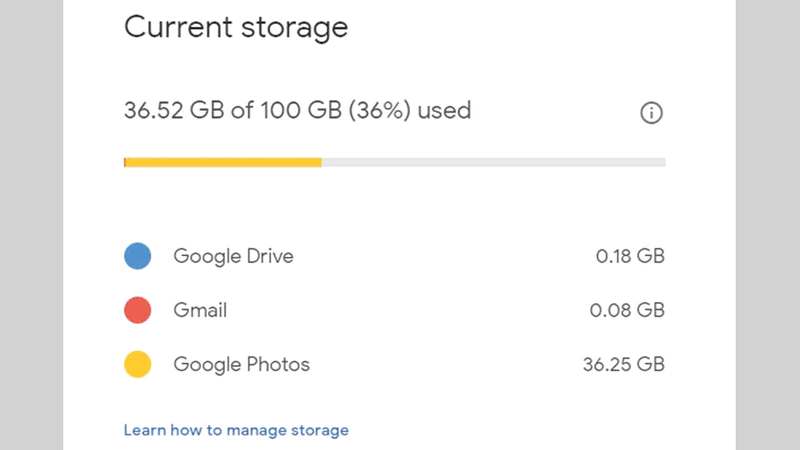The width and height of the screenshot is (800, 450).
Task: Click the yellow Google Photos dot
Action: point(137,364)
